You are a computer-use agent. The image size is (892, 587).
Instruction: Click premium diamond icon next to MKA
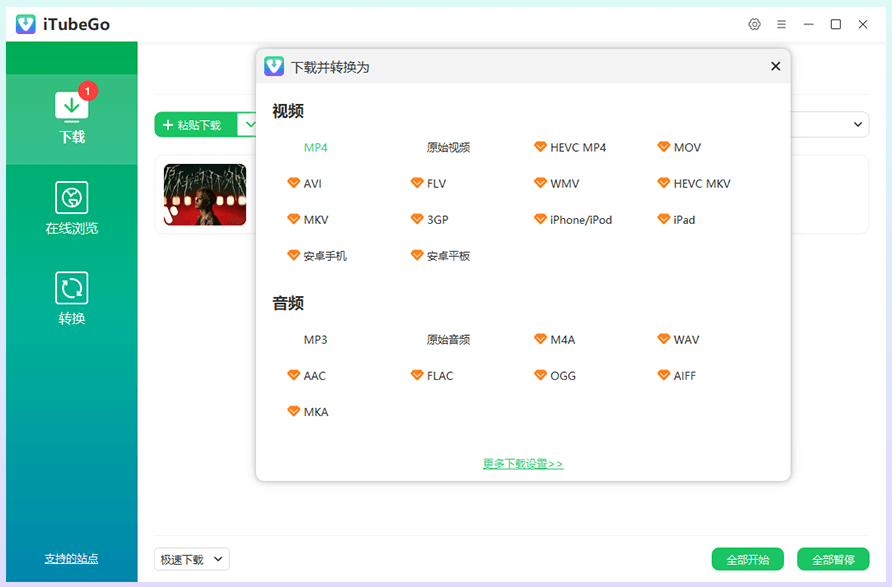[x=294, y=411]
